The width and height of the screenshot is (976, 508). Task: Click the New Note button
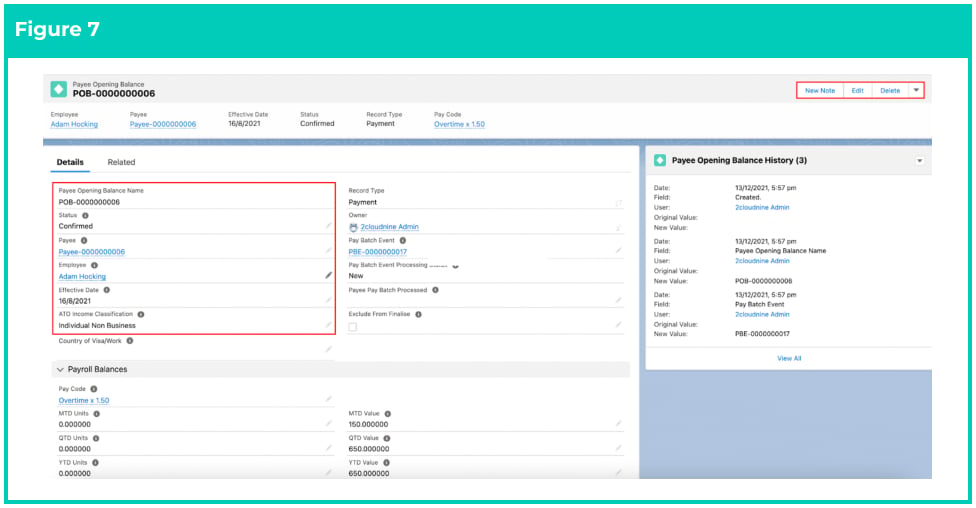(820, 90)
